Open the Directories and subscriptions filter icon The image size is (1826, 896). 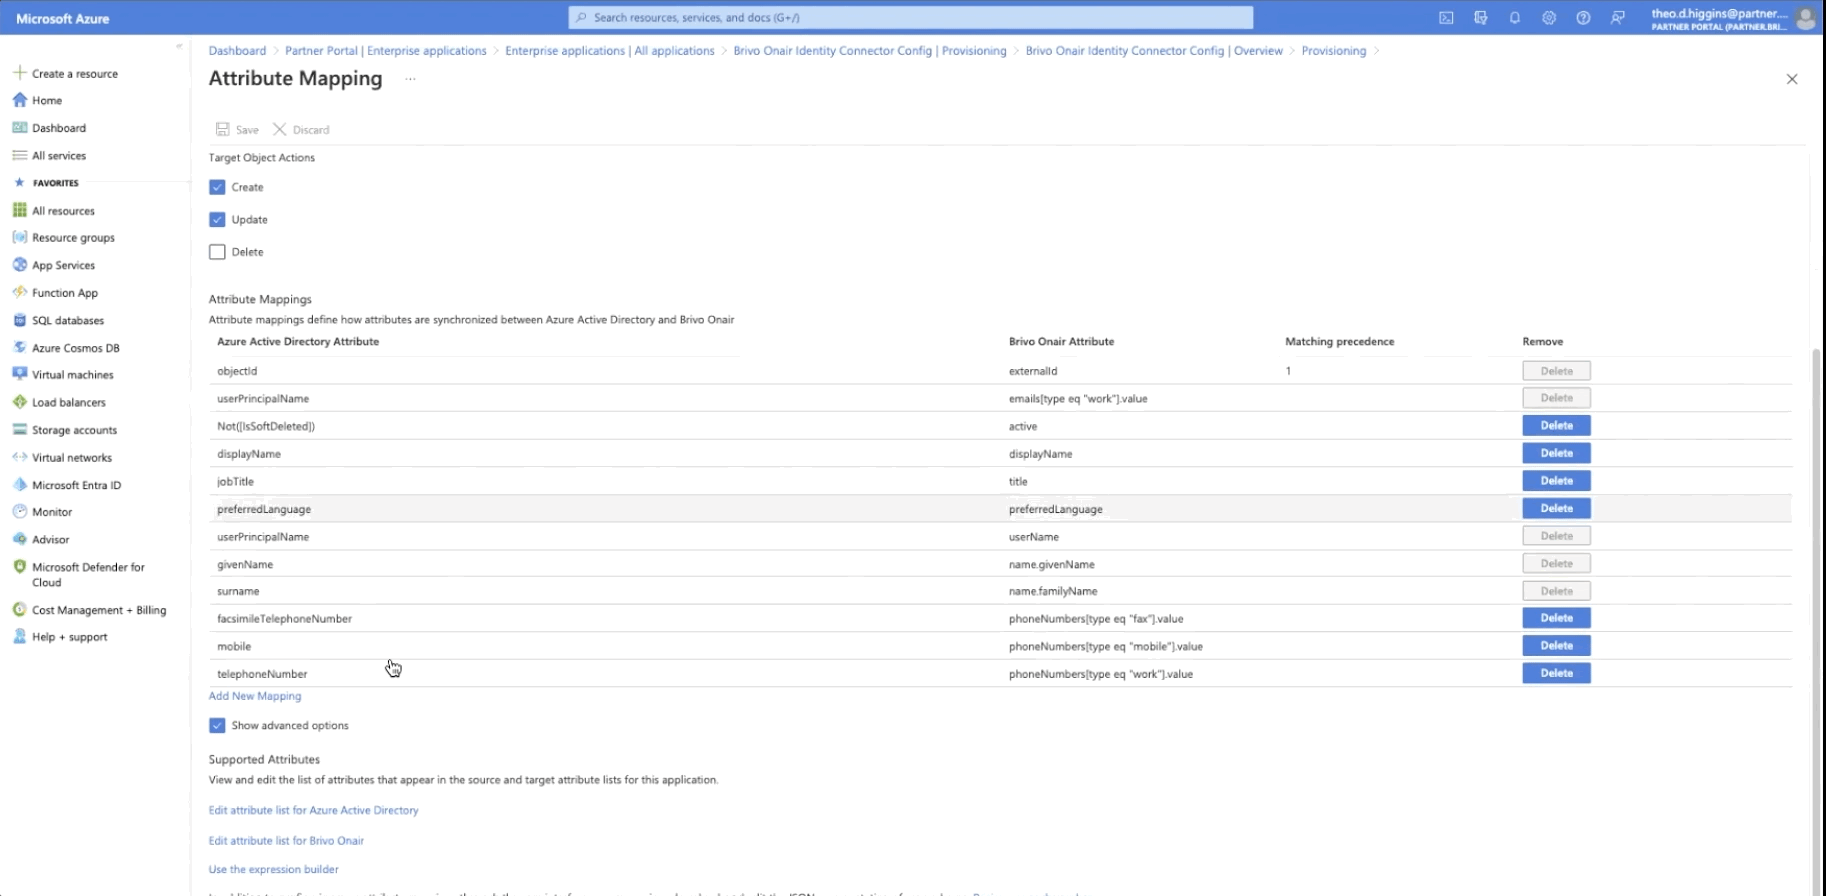click(x=1481, y=18)
